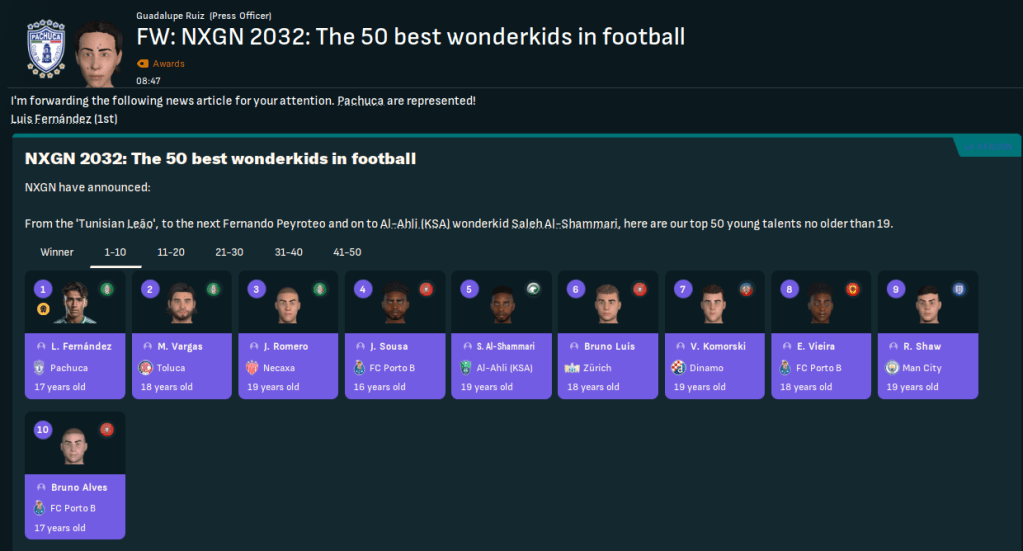Viewport: 1023px width, 551px height.
Task: Click Man City badge on Shaw card
Action: click(x=891, y=368)
